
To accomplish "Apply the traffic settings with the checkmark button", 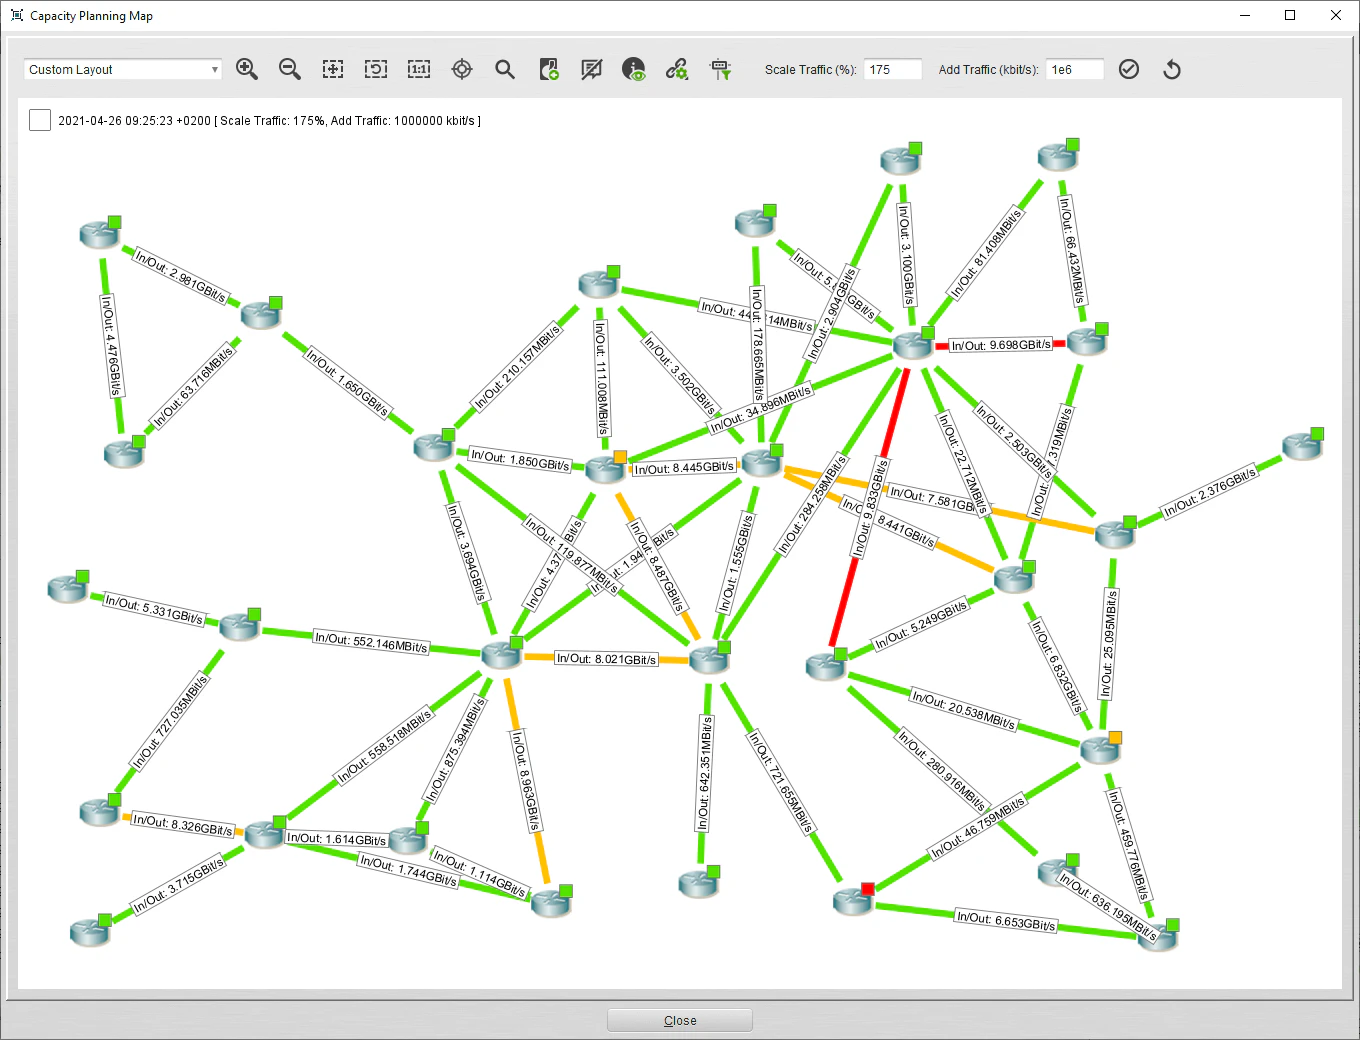I will (1129, 69).
